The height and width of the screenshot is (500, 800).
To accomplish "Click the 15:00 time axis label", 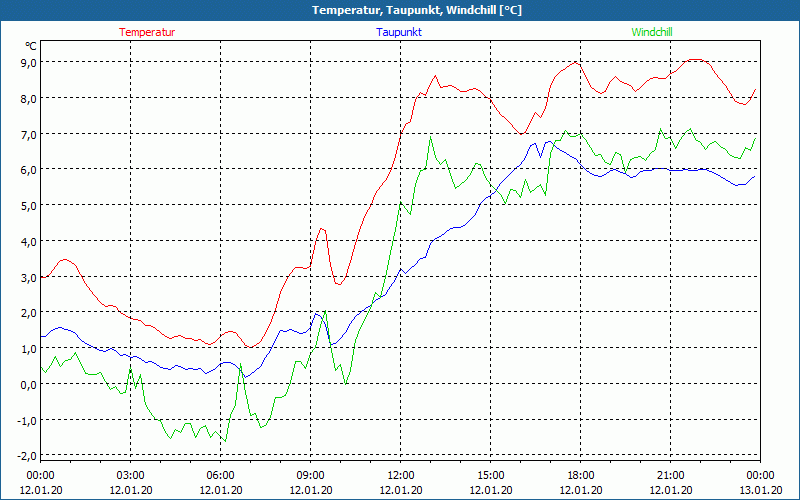I will [490, 476].
